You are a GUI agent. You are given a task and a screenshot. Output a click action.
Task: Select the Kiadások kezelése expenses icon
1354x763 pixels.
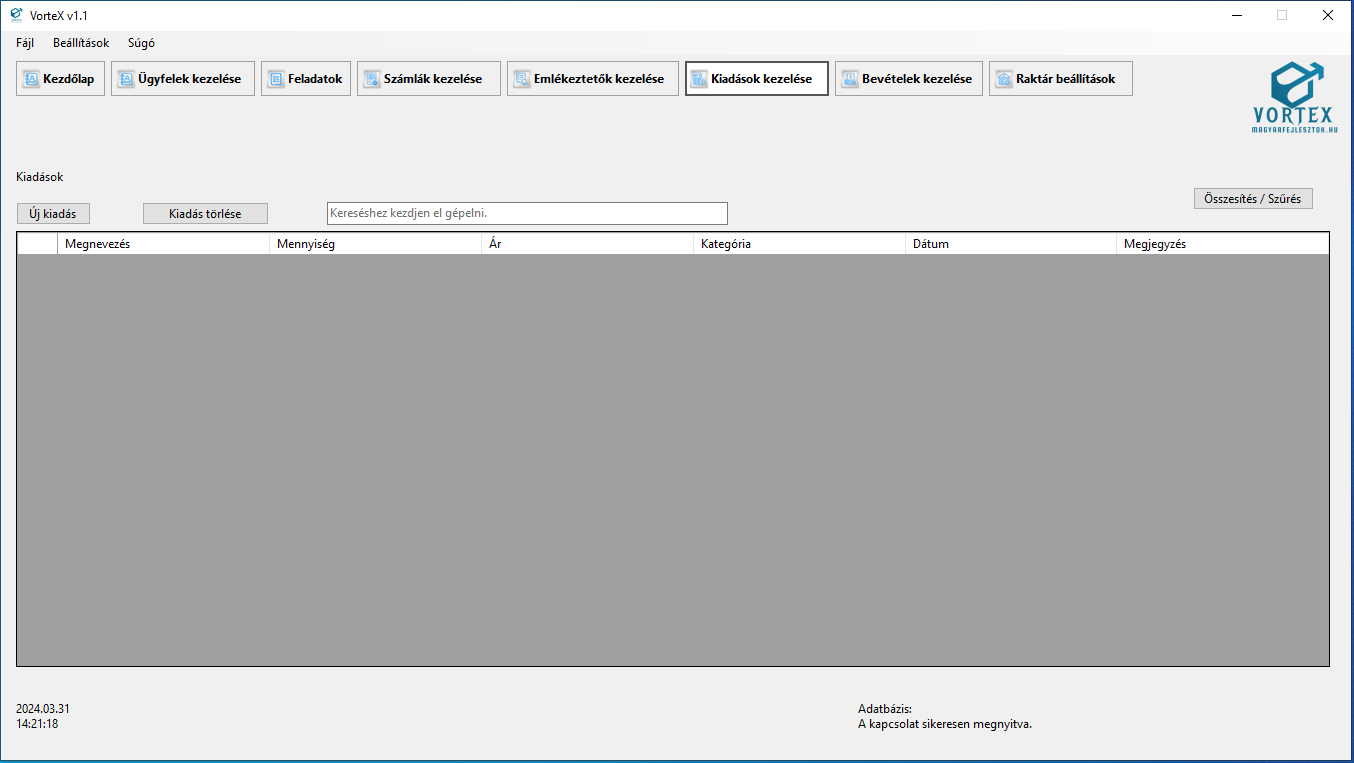tap(700, 79)
